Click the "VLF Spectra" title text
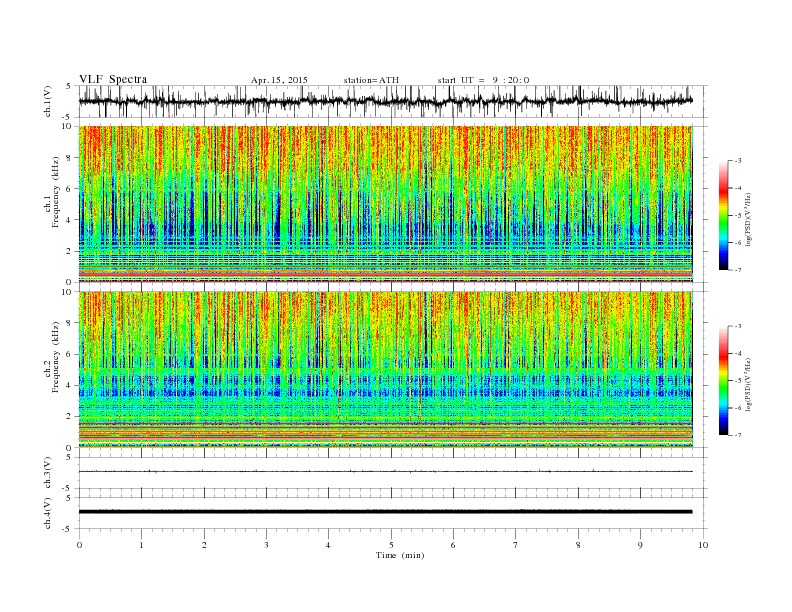 point(113,79)
